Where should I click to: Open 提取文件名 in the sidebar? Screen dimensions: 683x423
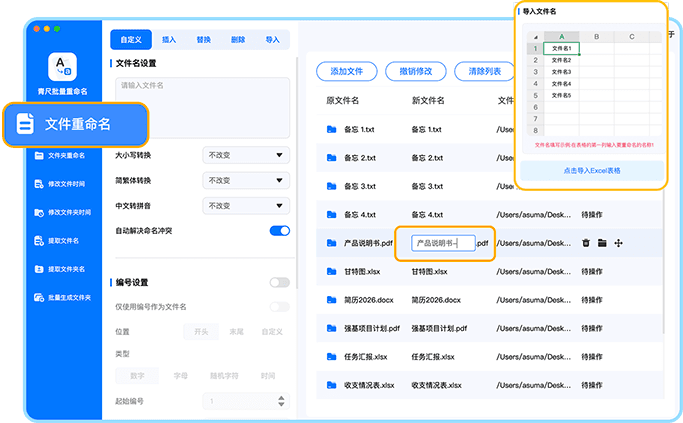tap(60, 241)
